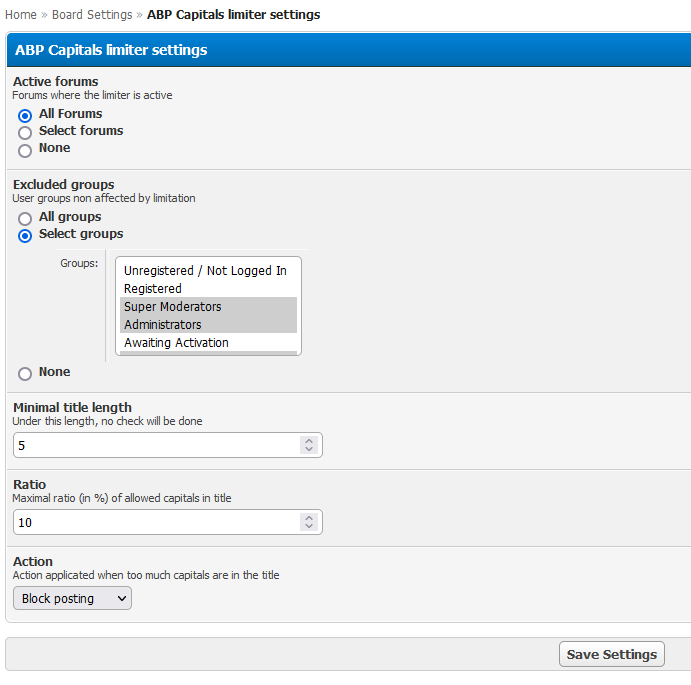Click the Save Settings button
The image size is (691, 685).
click(611, 654)
